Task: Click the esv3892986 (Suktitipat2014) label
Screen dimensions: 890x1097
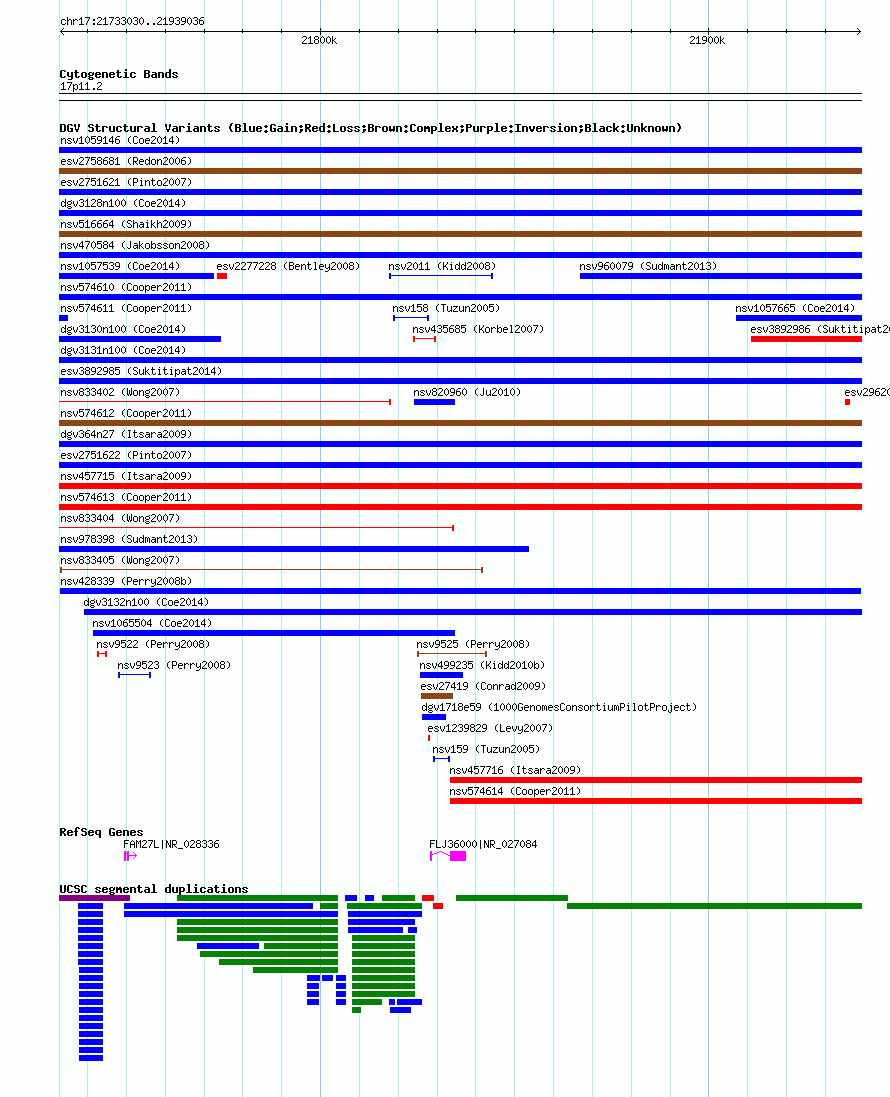Action: pos(819,330)
